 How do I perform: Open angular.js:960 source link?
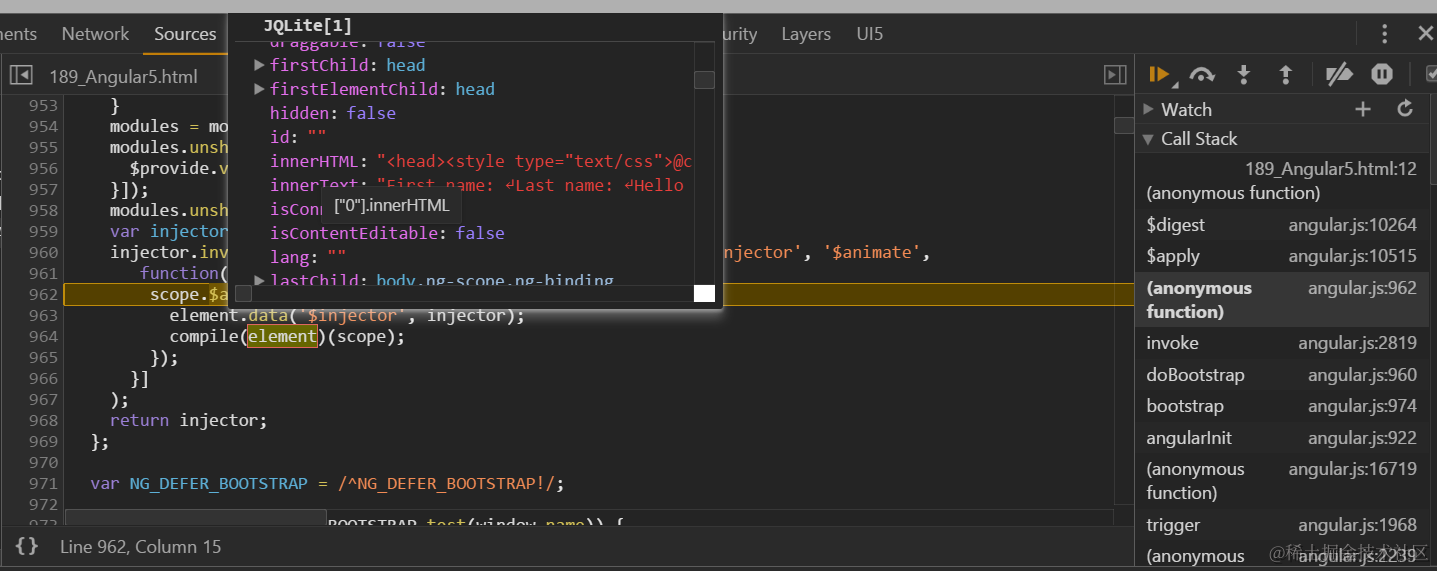pos(1362,375)
